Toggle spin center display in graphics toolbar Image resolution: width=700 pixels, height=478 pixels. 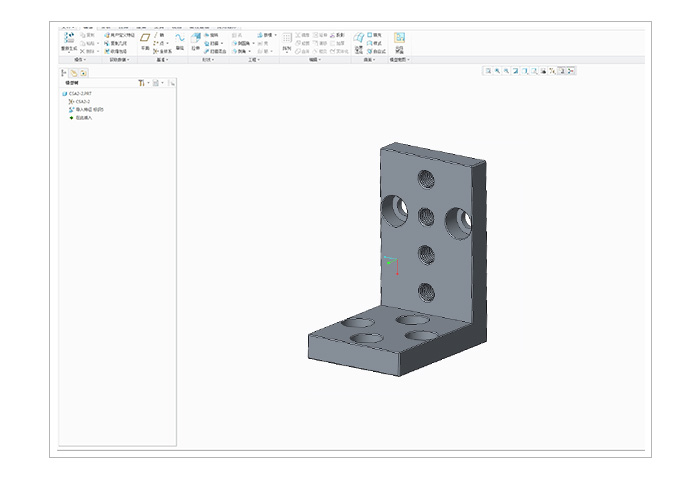point(571,72)
